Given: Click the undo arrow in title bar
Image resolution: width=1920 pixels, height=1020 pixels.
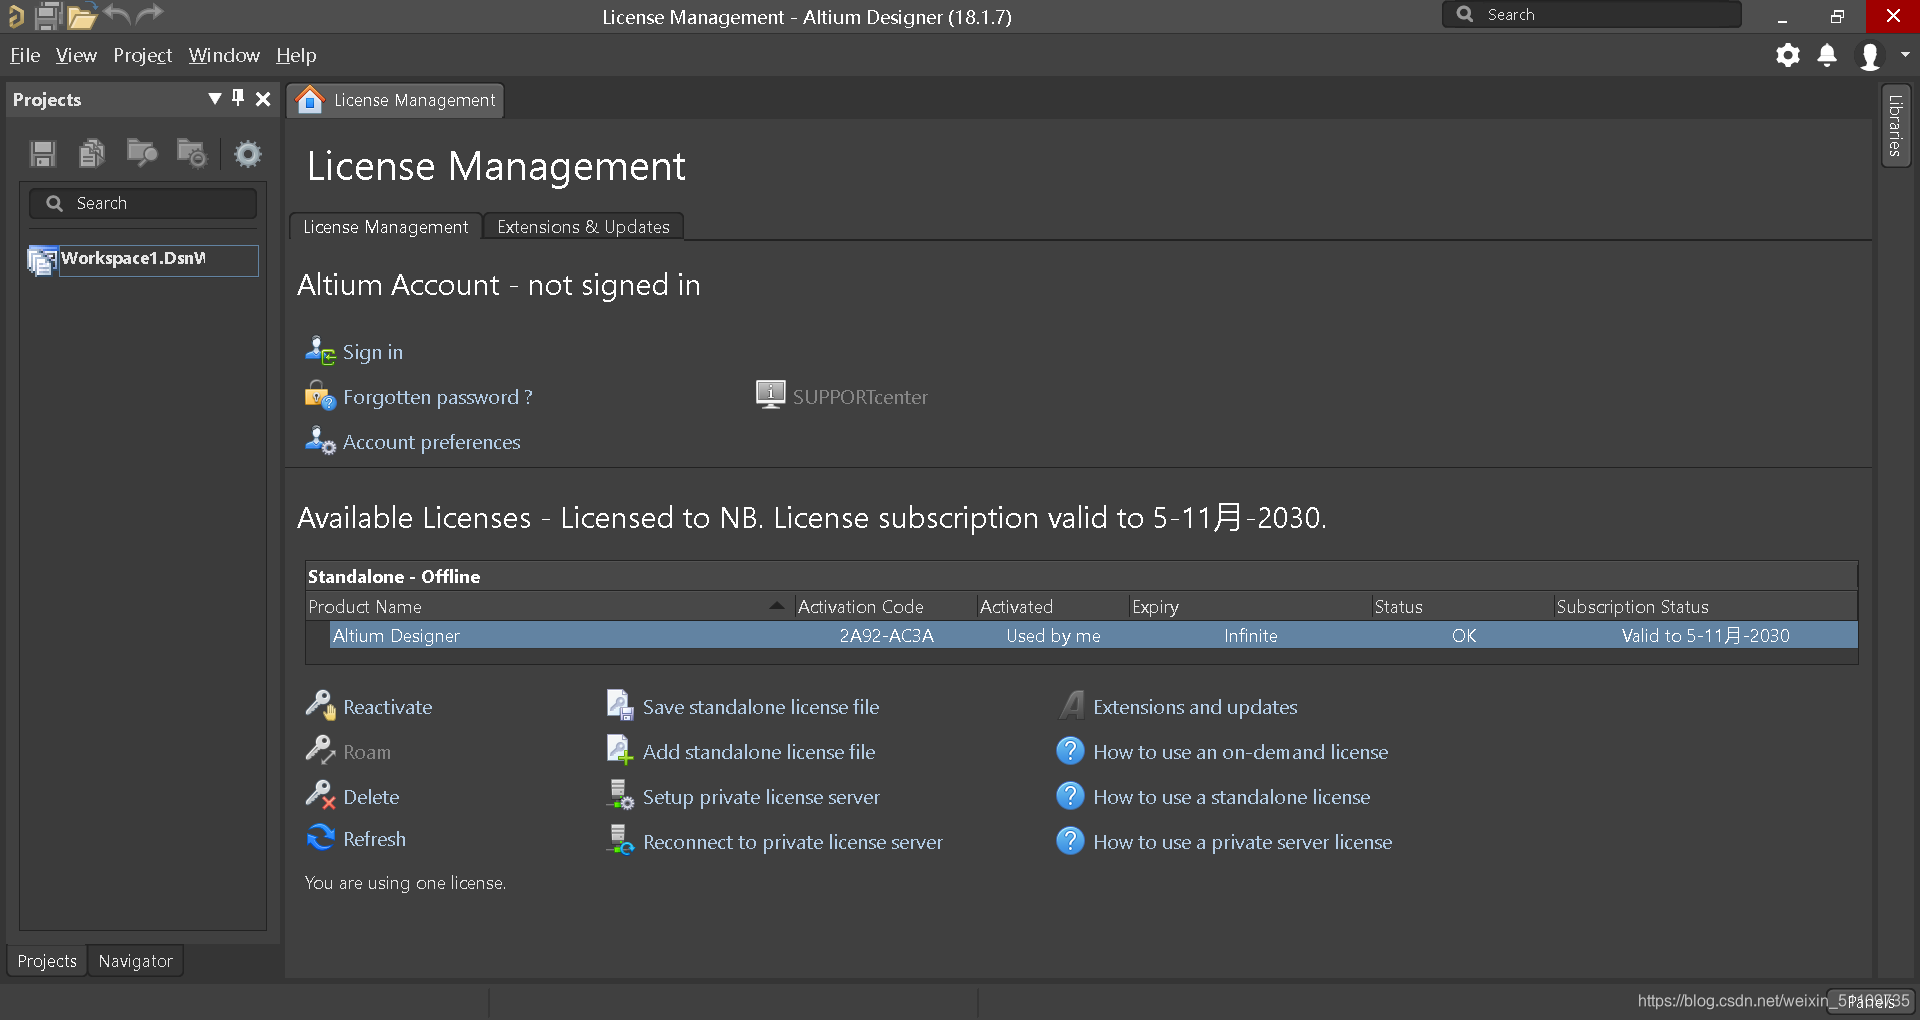Looking at the screenshot, I should tap(117, 14).
